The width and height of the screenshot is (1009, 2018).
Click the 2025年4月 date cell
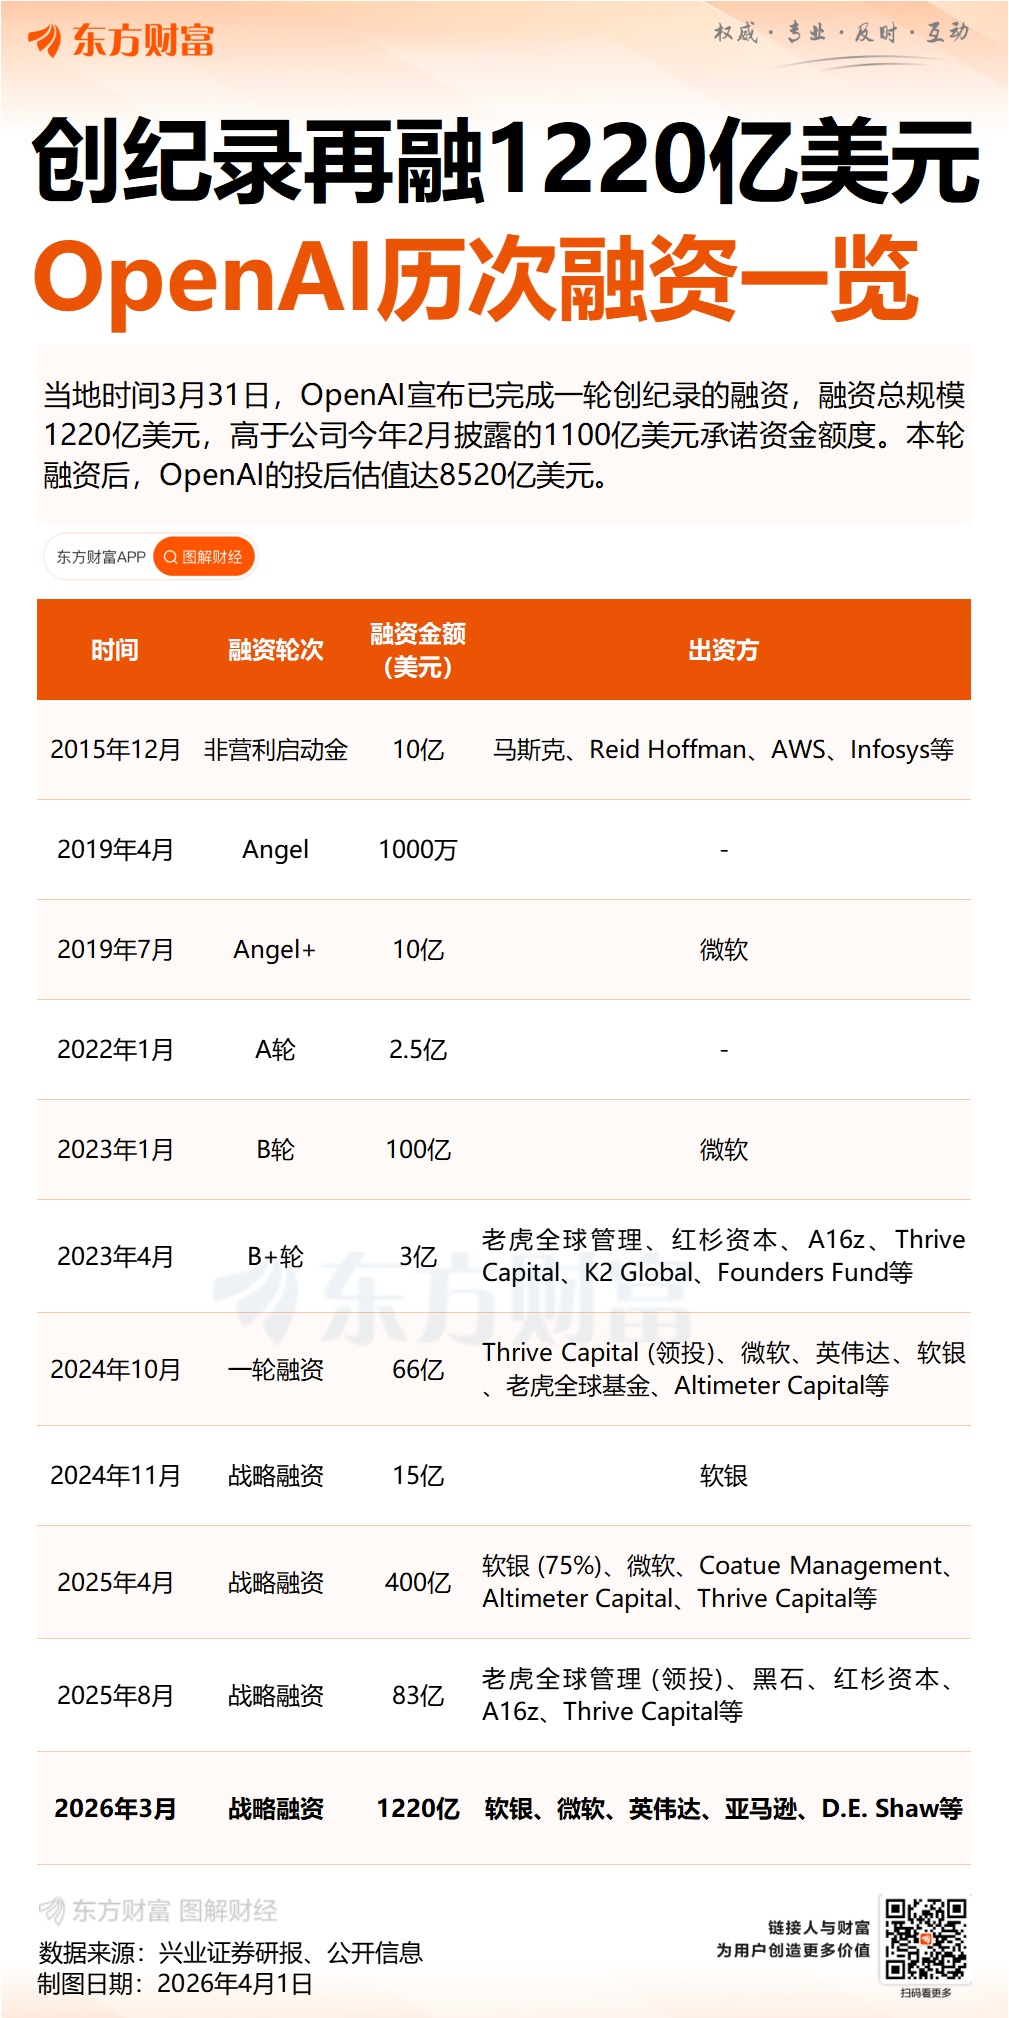116,1582
